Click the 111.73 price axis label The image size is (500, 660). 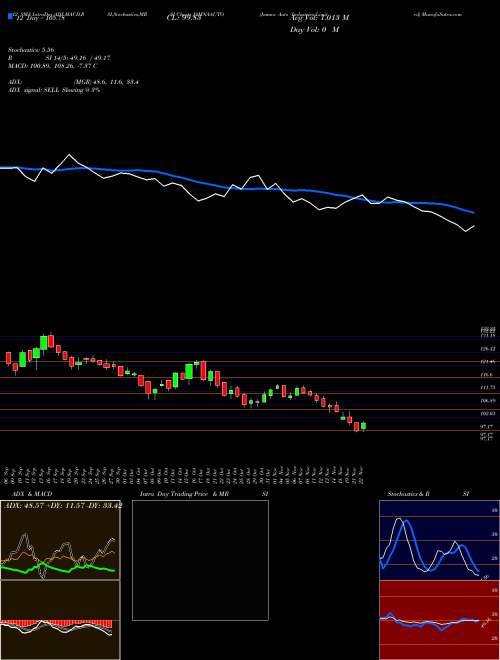(487, 387)
